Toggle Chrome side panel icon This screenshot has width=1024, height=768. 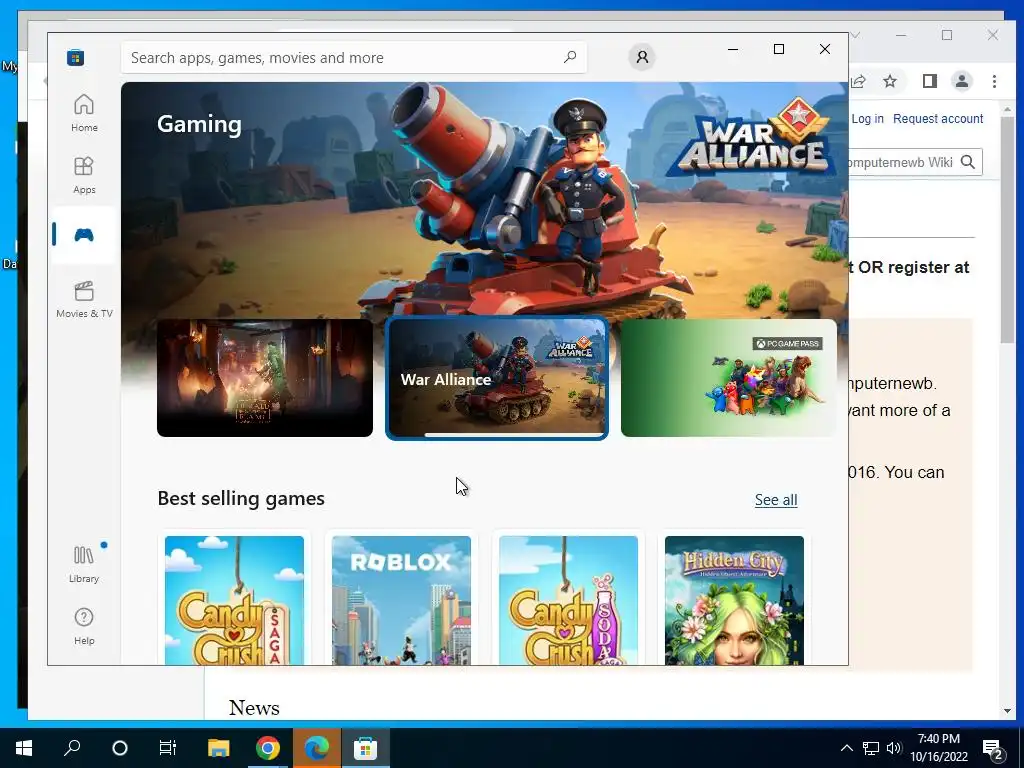click(929, 81)
